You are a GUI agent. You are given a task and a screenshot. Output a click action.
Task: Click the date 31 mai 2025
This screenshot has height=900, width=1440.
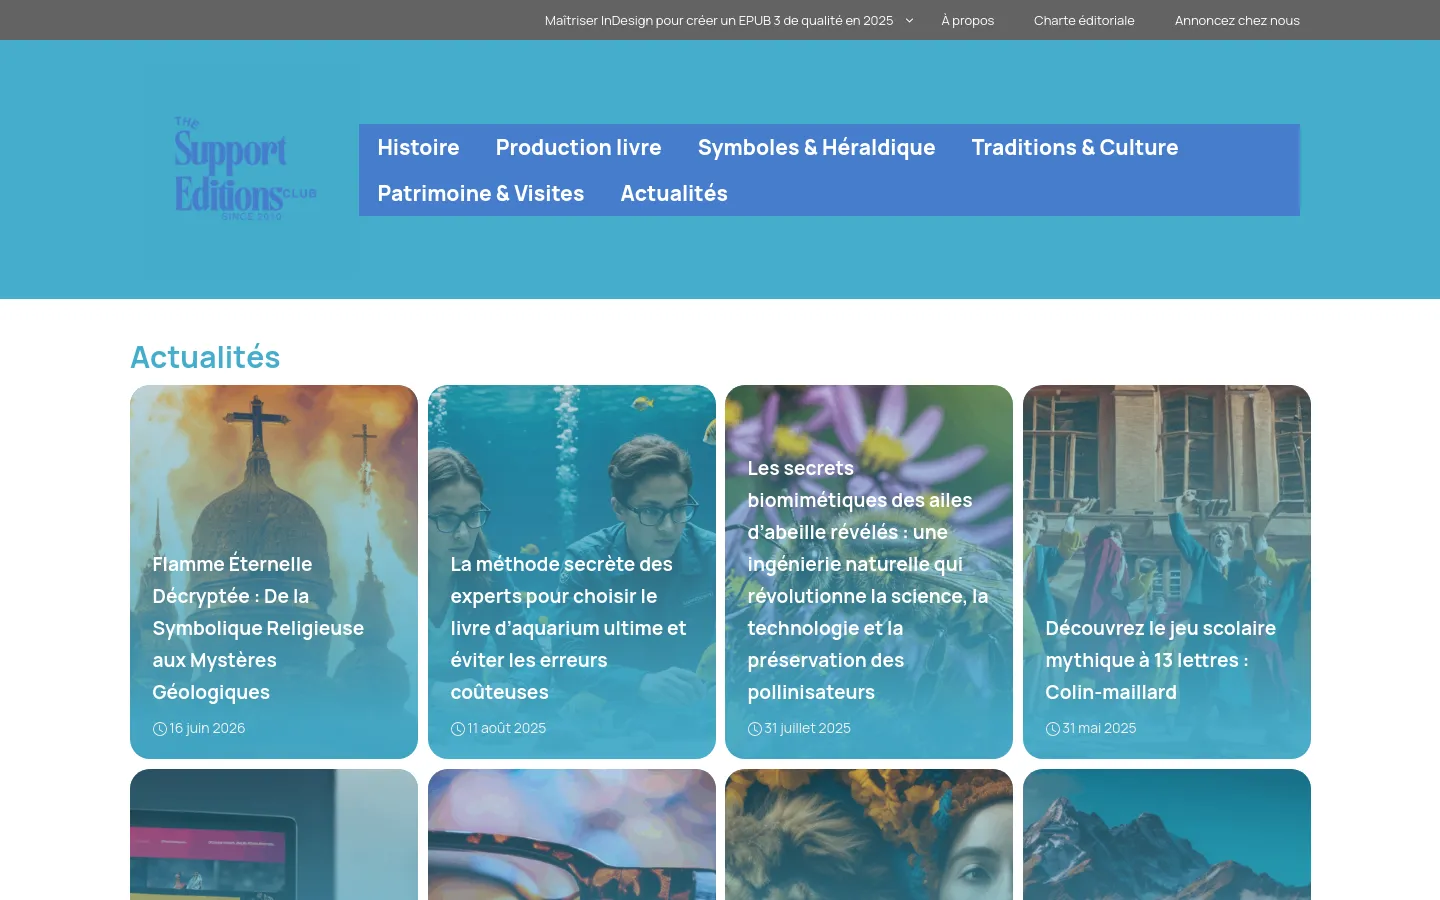[x=1099, y=728]
